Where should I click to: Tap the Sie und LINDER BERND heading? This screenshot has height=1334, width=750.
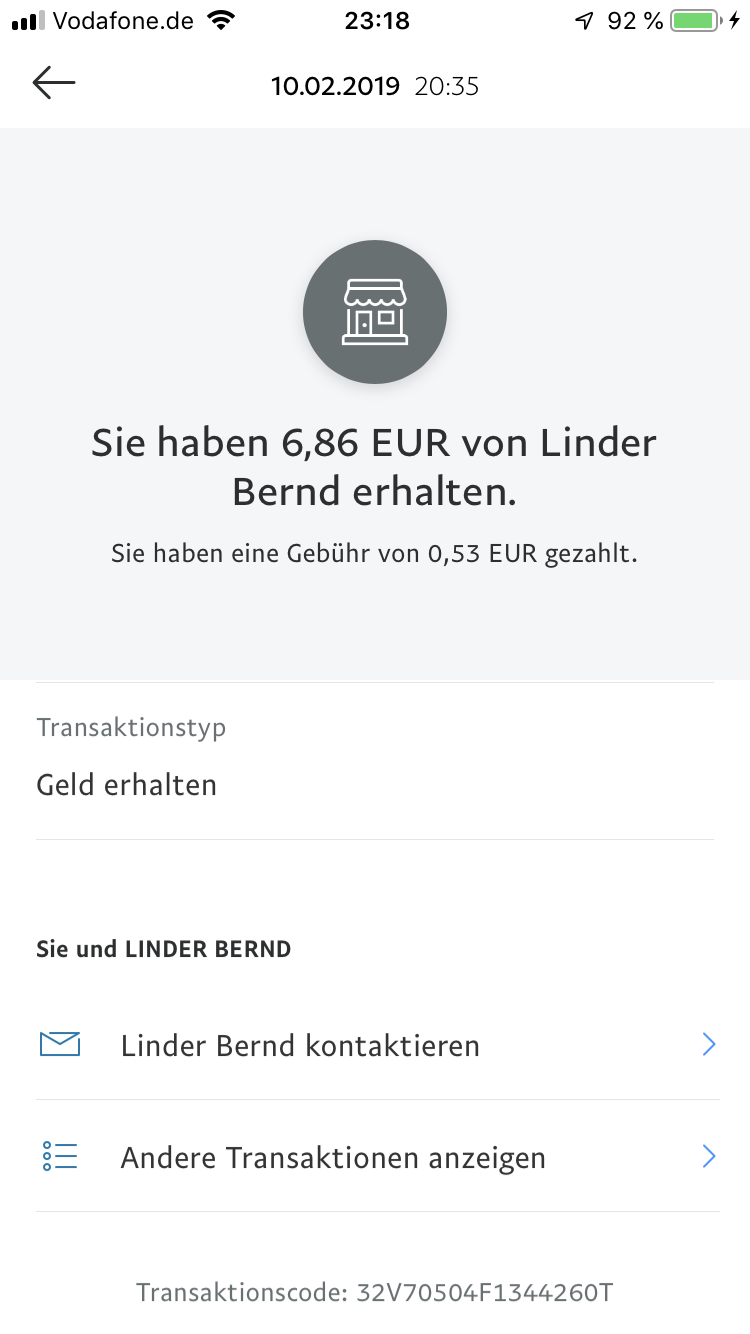164,949
